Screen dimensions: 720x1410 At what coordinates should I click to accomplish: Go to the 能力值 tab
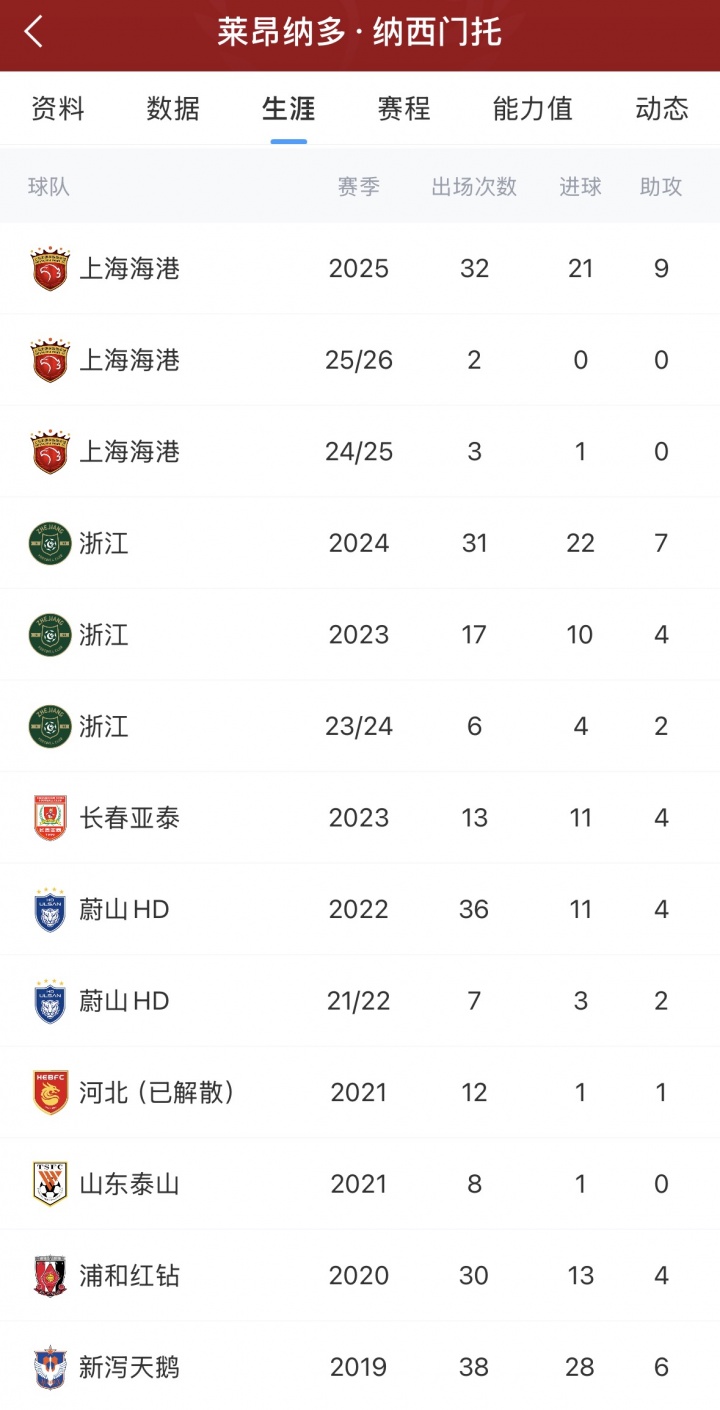pyautogui.click(x=533, y=108)
